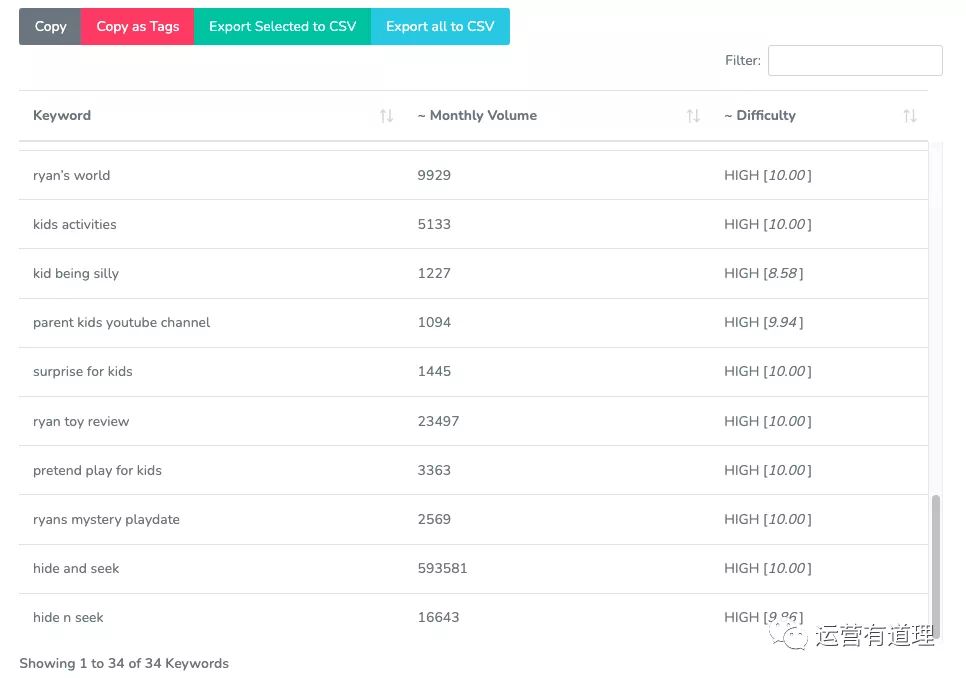This screenshot has width=966, height=678.
Task: Select the "hide and seek" row
Action: coord(473,568)
